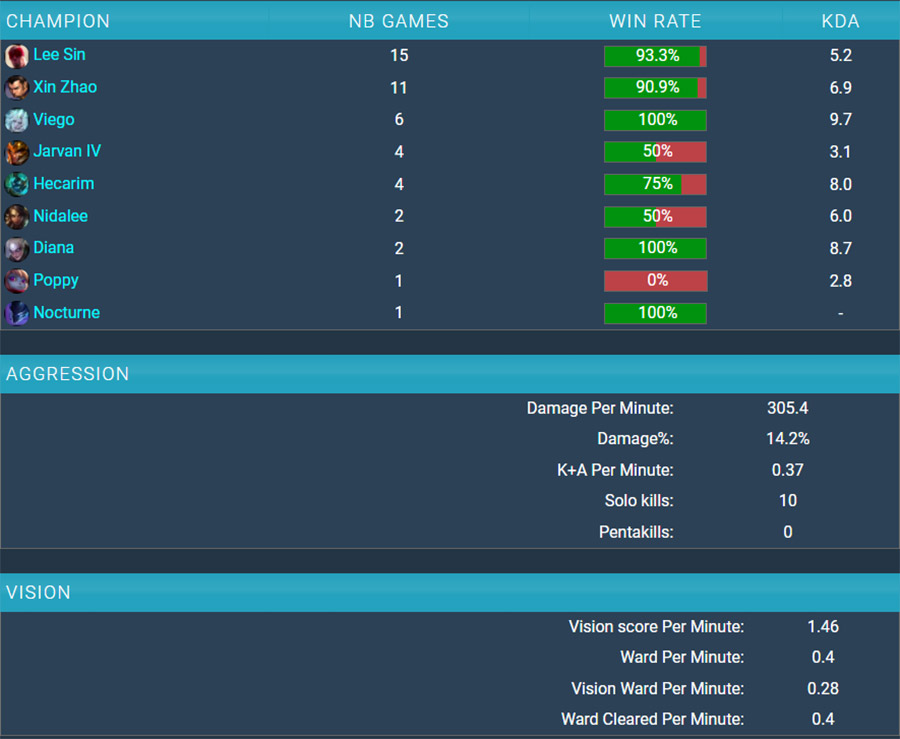Open the Xin Zhao champion link
900x739 pixels.
[65, 87]
